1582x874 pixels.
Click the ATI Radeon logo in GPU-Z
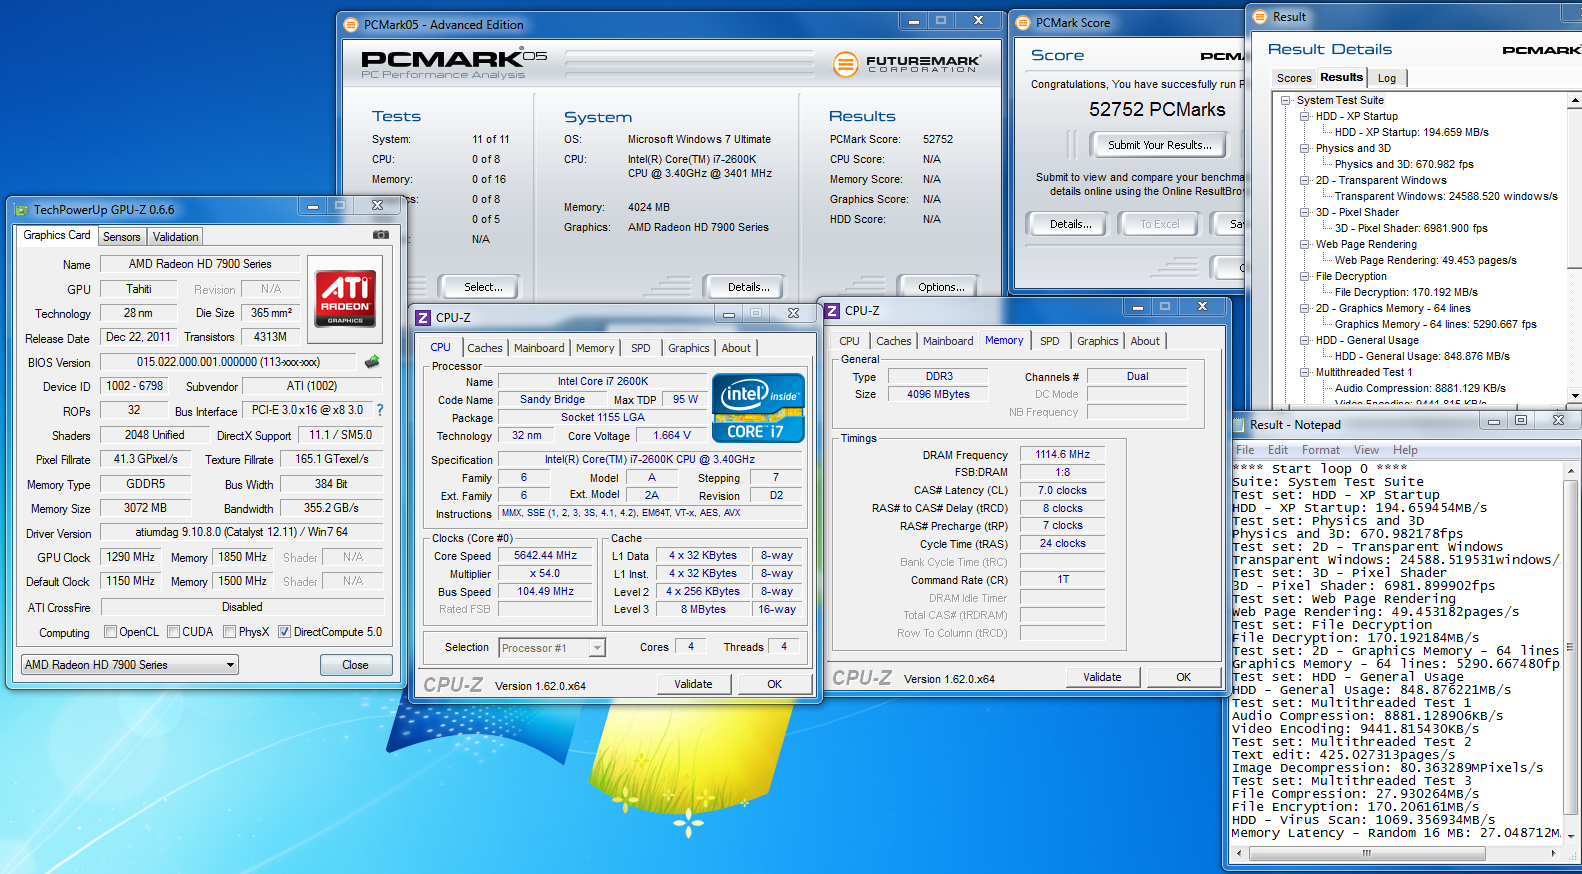coord(345,297)
